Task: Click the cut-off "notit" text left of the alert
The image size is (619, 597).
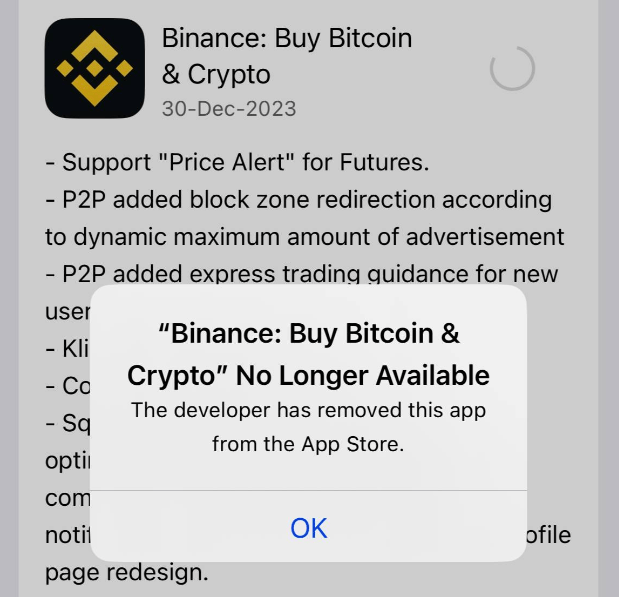Action: (x=67, y=535)
